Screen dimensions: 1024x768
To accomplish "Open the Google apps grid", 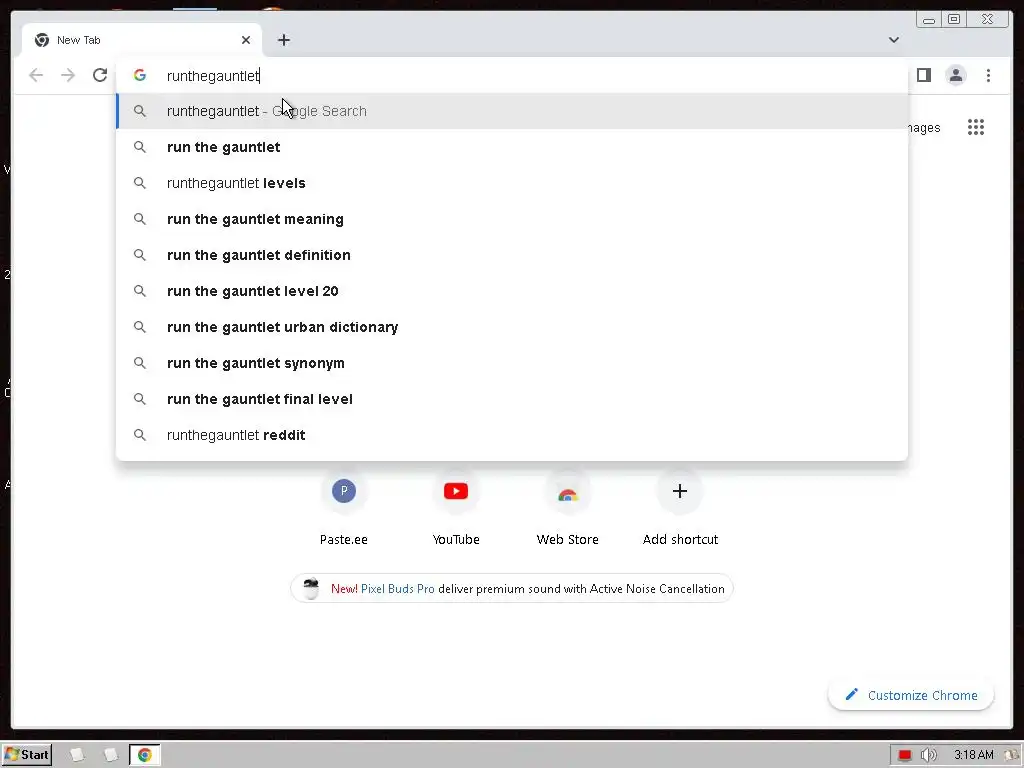I will point(976,127).
